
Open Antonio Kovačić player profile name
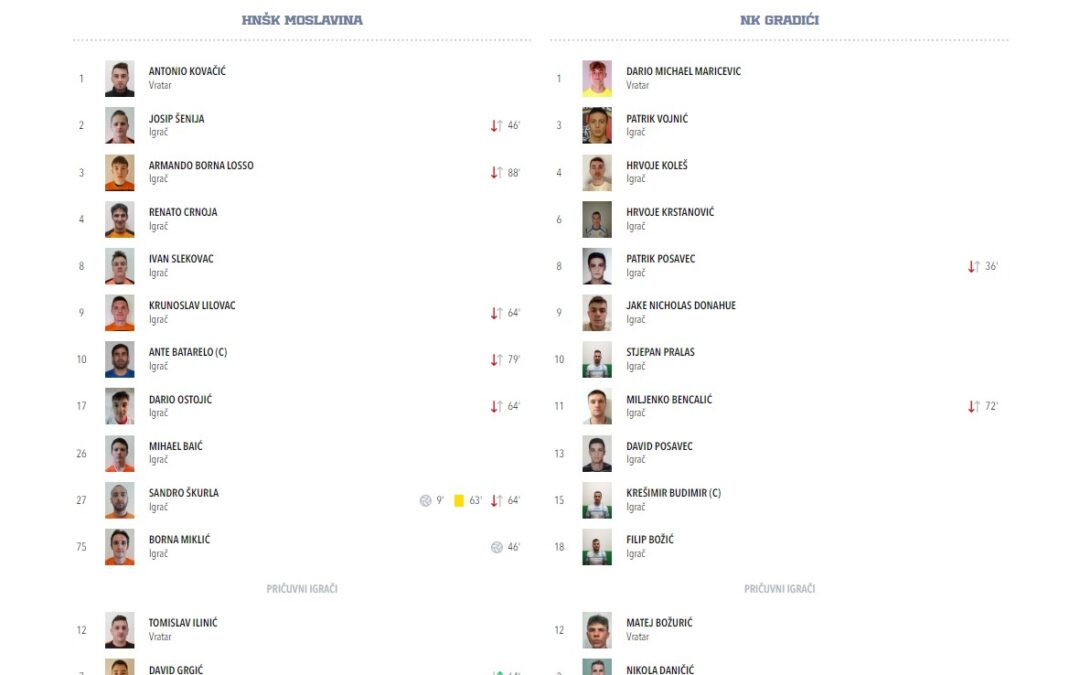coord(187,72)
